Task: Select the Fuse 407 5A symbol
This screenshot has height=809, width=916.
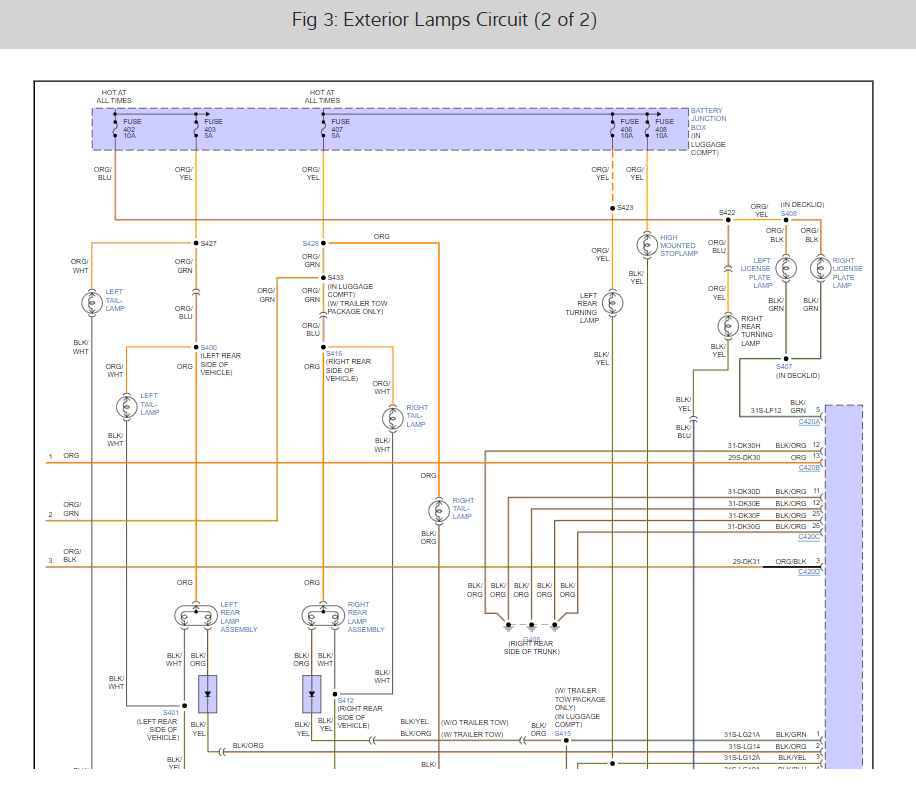Action: (323, 129)
